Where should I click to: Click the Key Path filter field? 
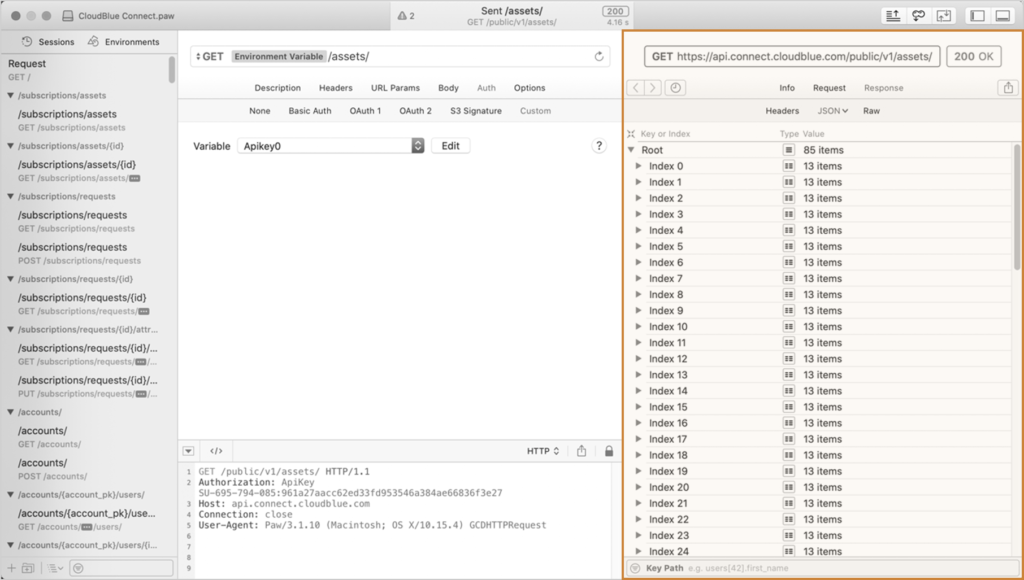(823, 568)
